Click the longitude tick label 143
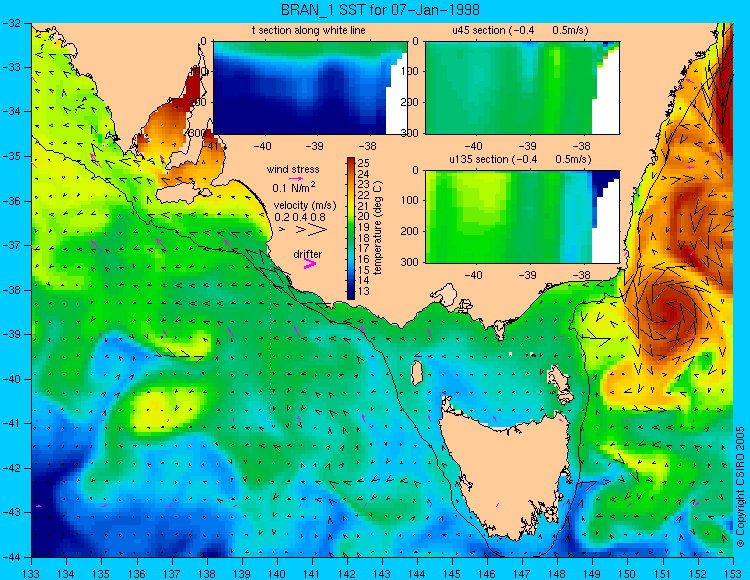 tap(382, 573)
